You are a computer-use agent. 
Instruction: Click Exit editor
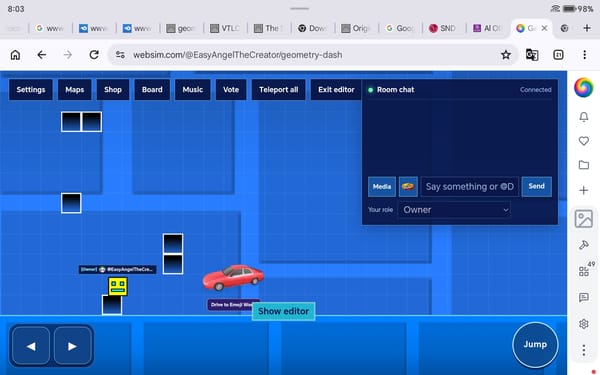[x=336, y=90]
